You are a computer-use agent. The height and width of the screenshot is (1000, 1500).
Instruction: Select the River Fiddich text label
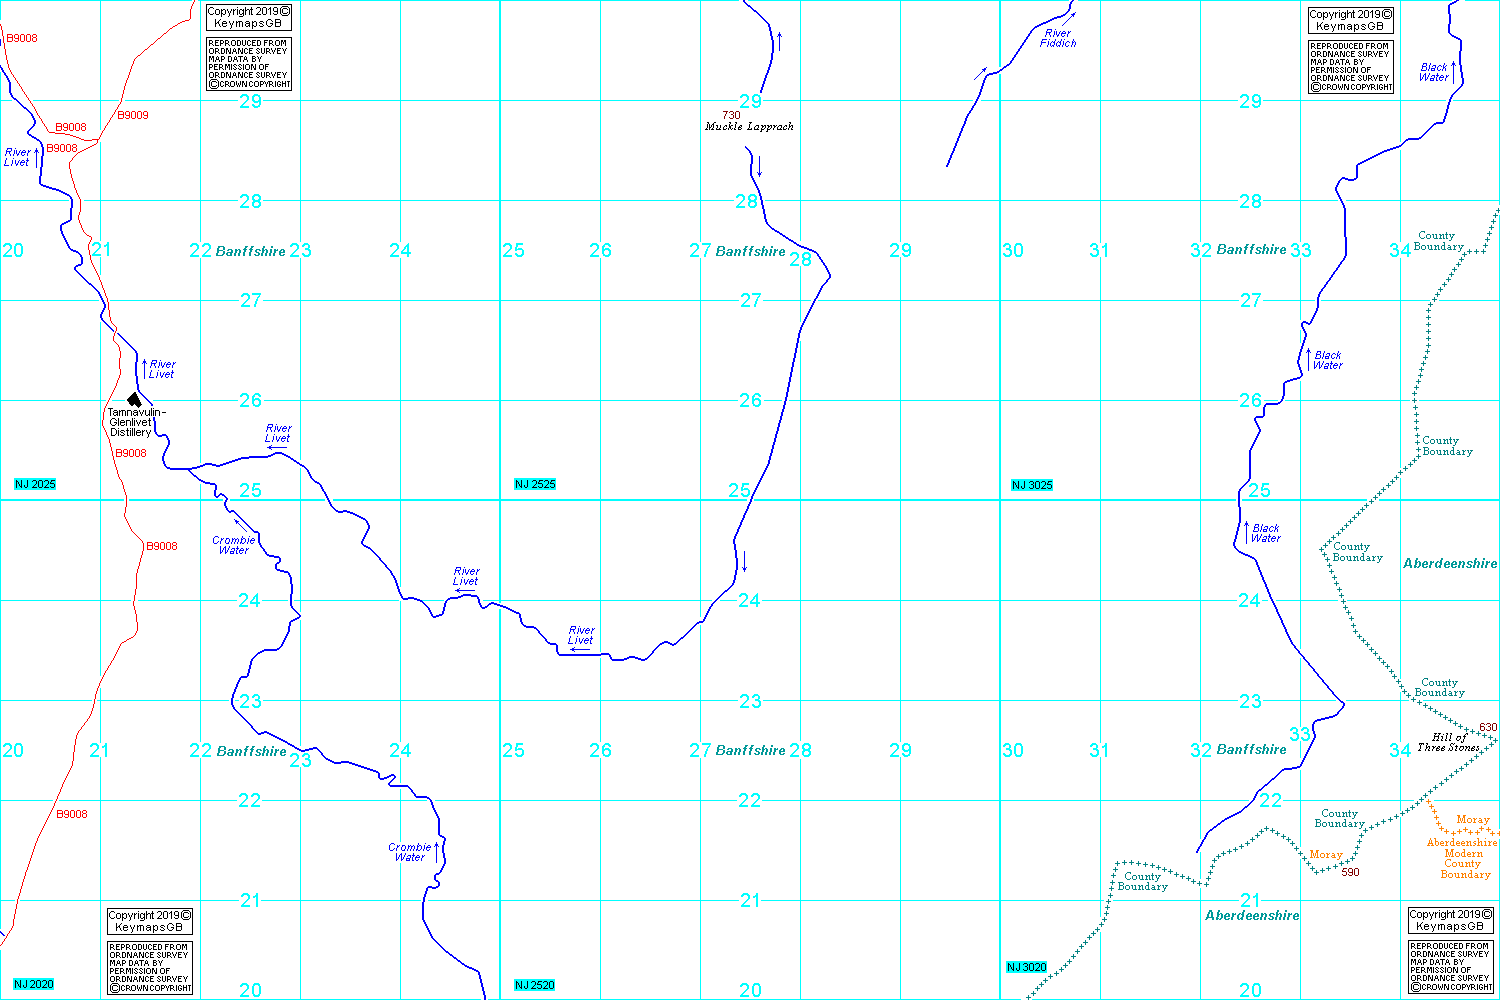1058,38
